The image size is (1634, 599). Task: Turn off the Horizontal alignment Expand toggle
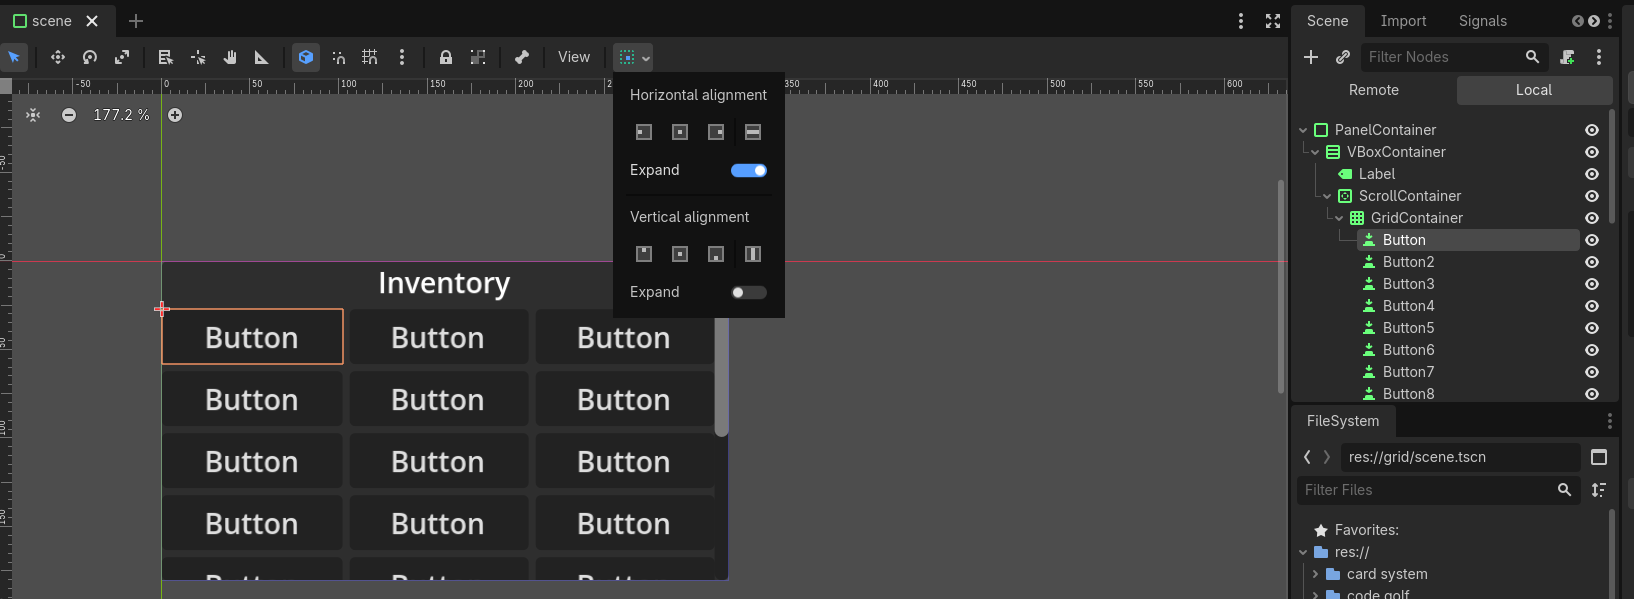(749, 170)
